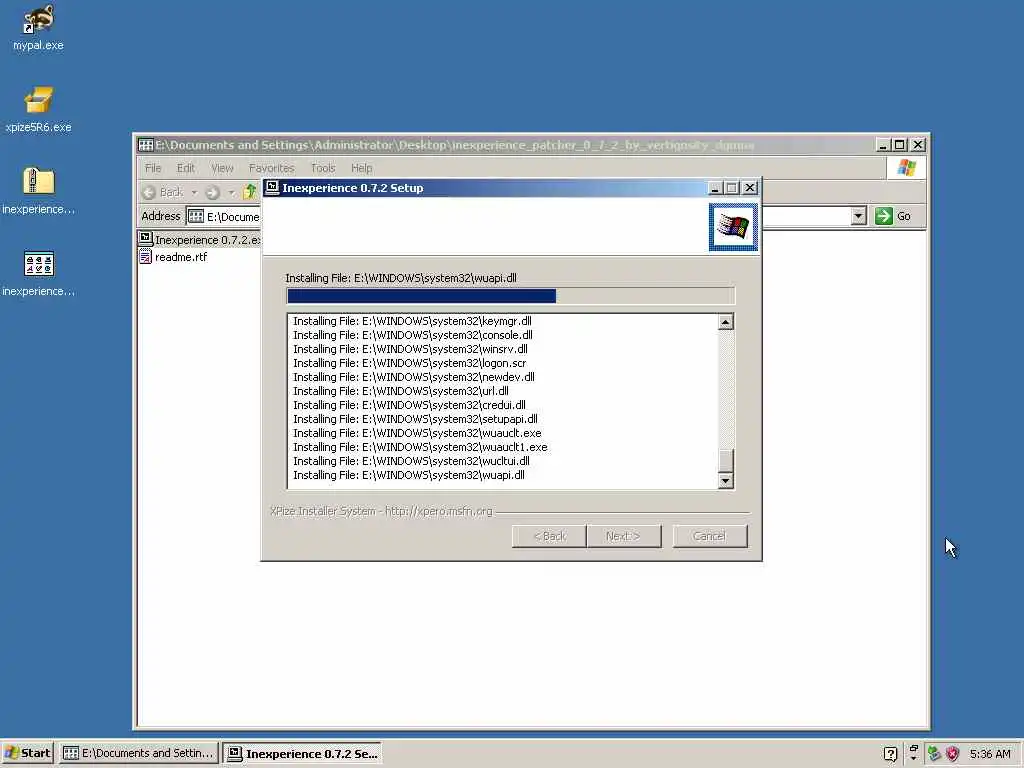Viewport: 1024px width, 768px height.
Task: Click the log line for console.dll
Action: click(413, 335)
